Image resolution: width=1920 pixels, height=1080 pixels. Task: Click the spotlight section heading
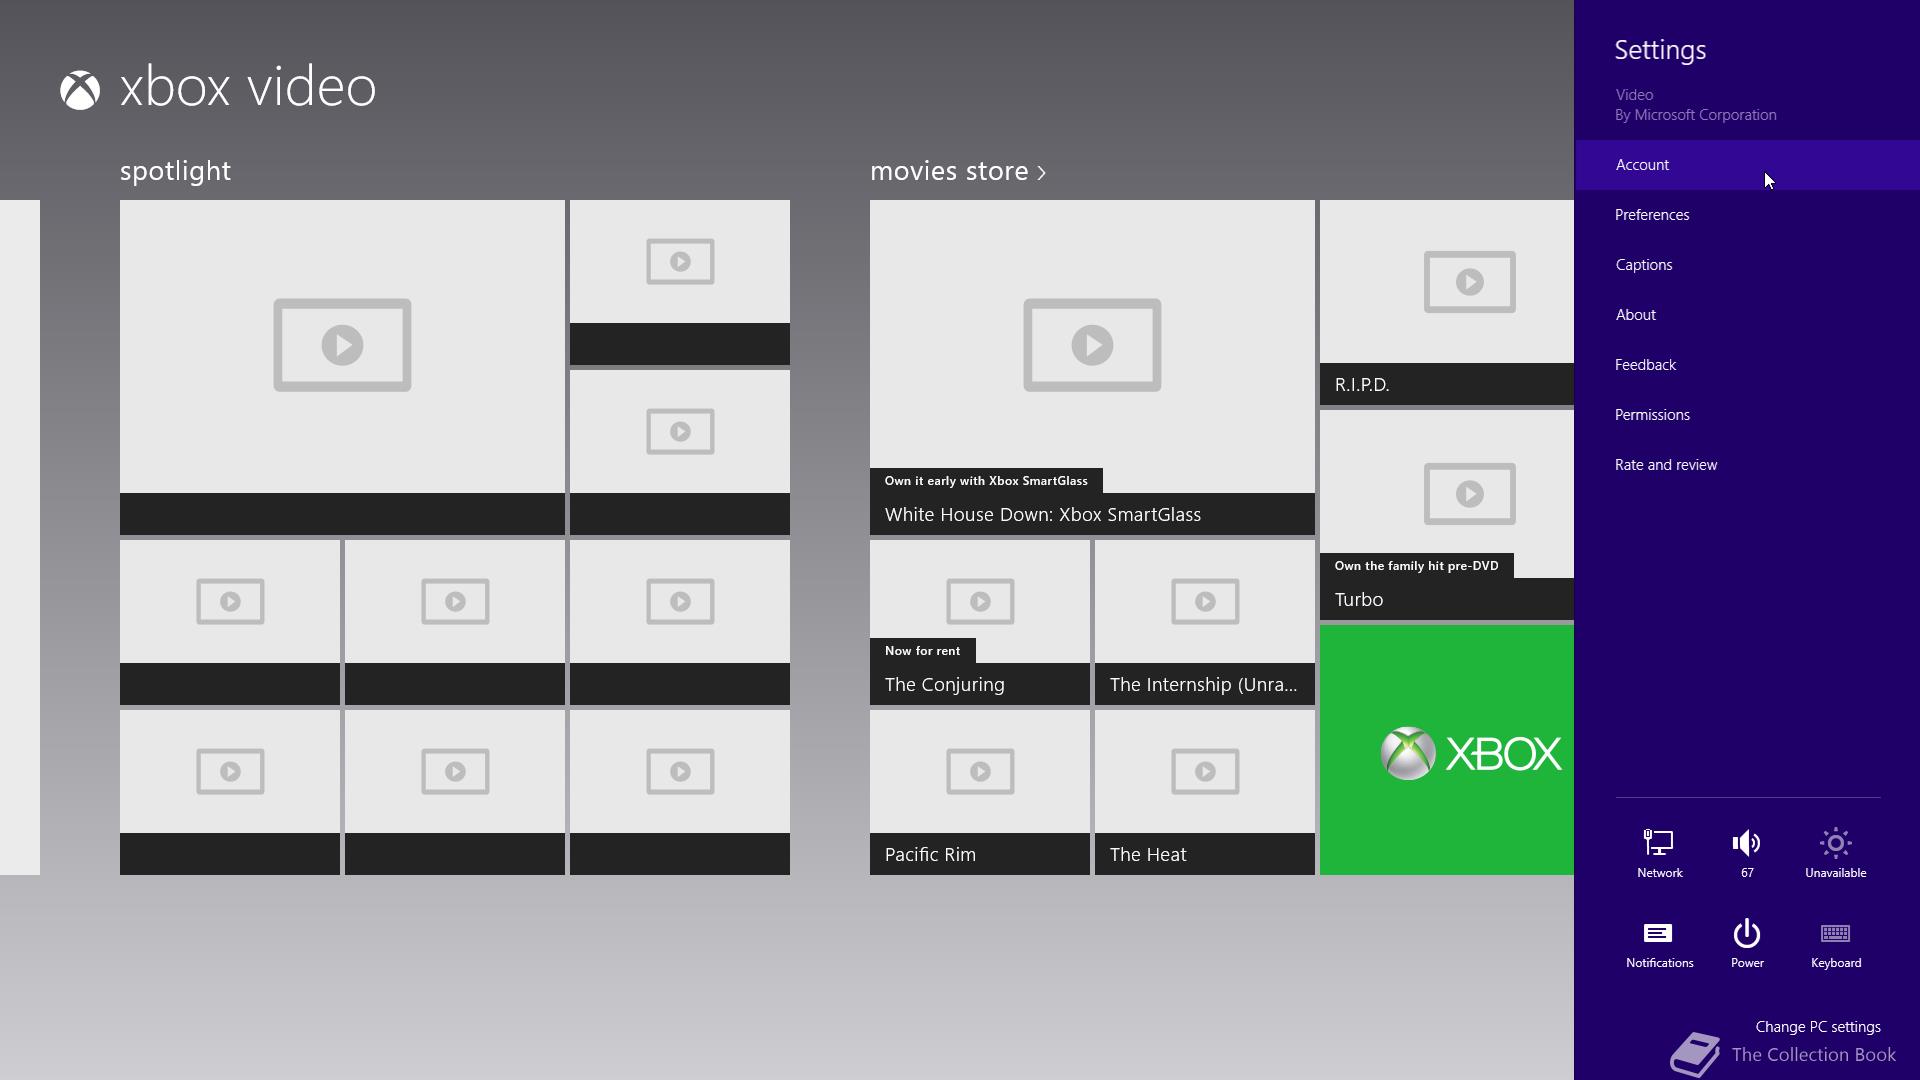pyautogui.click(x=175, y=171)
